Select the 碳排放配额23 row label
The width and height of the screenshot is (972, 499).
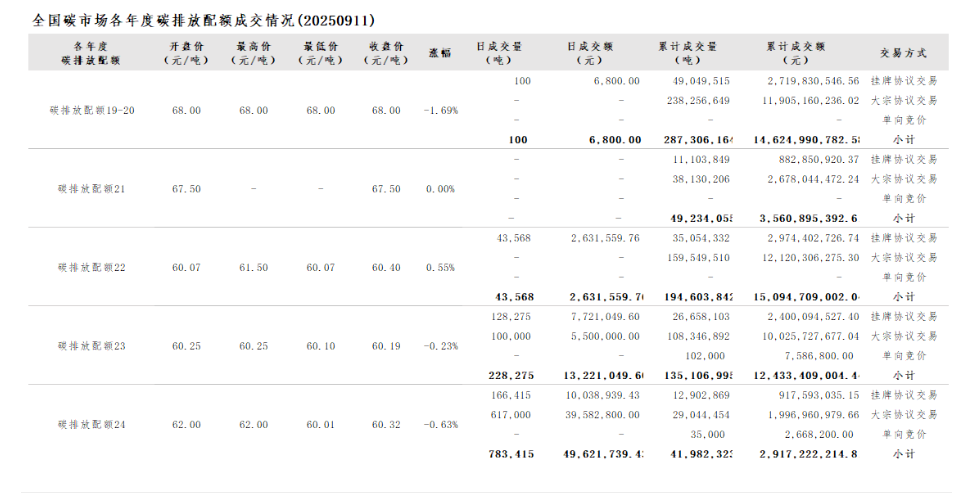coord(92,346)
